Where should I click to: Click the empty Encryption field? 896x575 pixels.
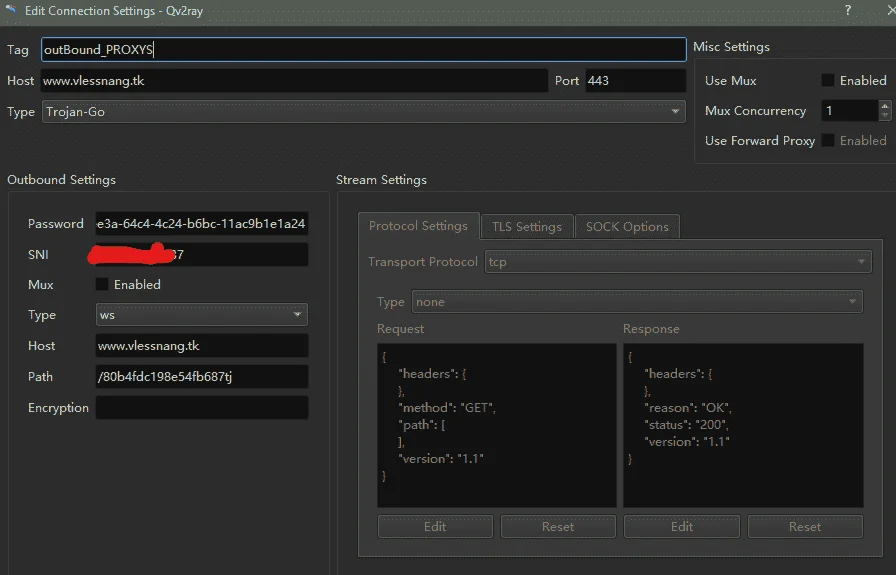click(202, 408)
